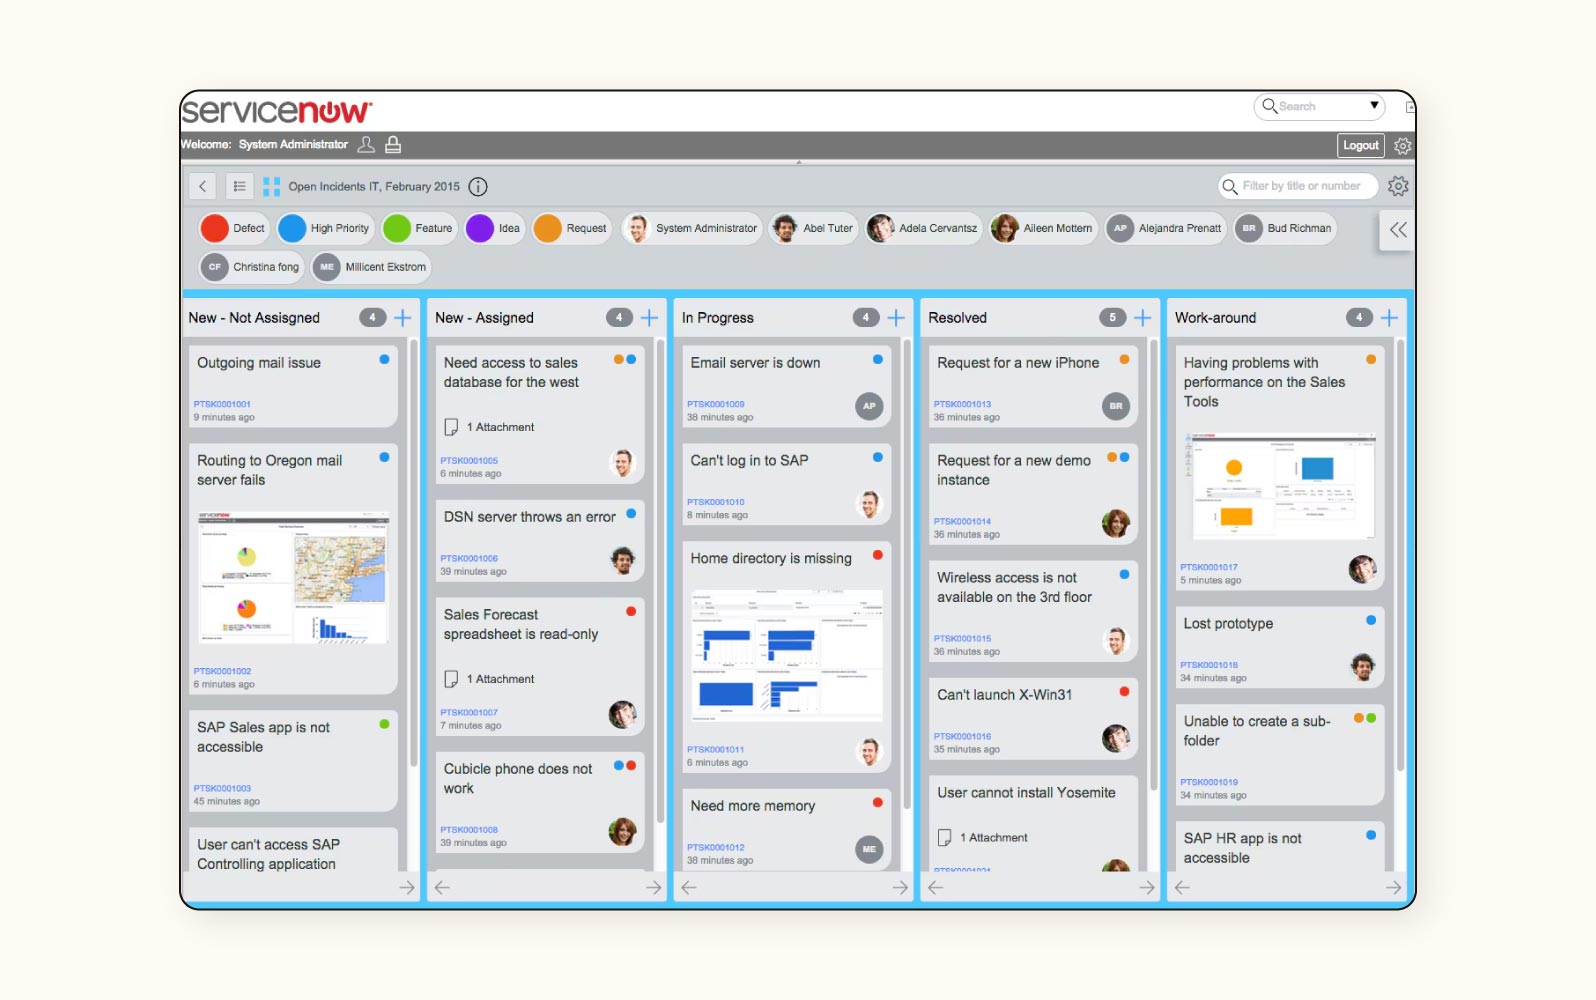The width and height of the screenshot is (1596, 1000).
Task: Select the board grid view icon
Action: coord(271,186)
